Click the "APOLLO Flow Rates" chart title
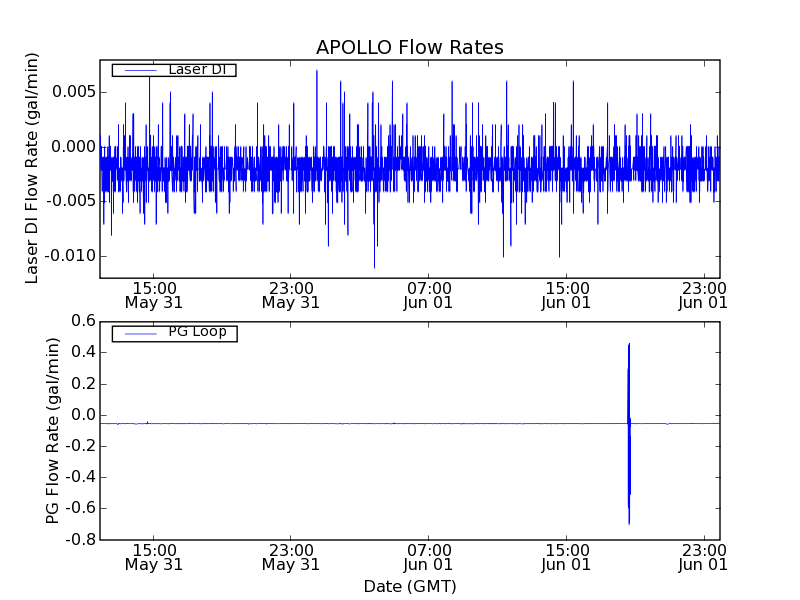The image size is (800, 600). (409, 48)
